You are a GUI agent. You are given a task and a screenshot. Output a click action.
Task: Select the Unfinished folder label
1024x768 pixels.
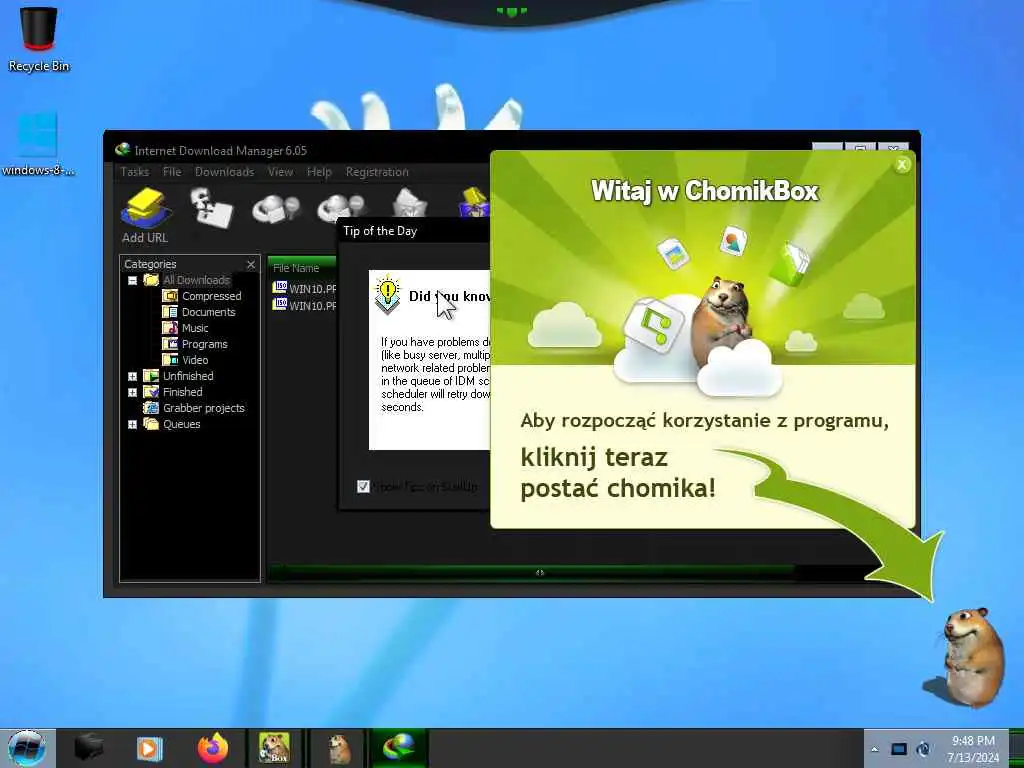[x=188, y=376]
